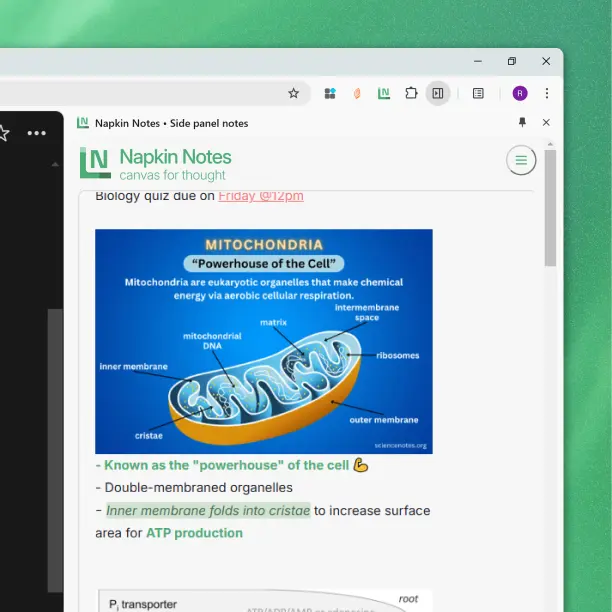Bookmark this page with the star icon
Screen dimensions: 612x612
pos(293,93)
